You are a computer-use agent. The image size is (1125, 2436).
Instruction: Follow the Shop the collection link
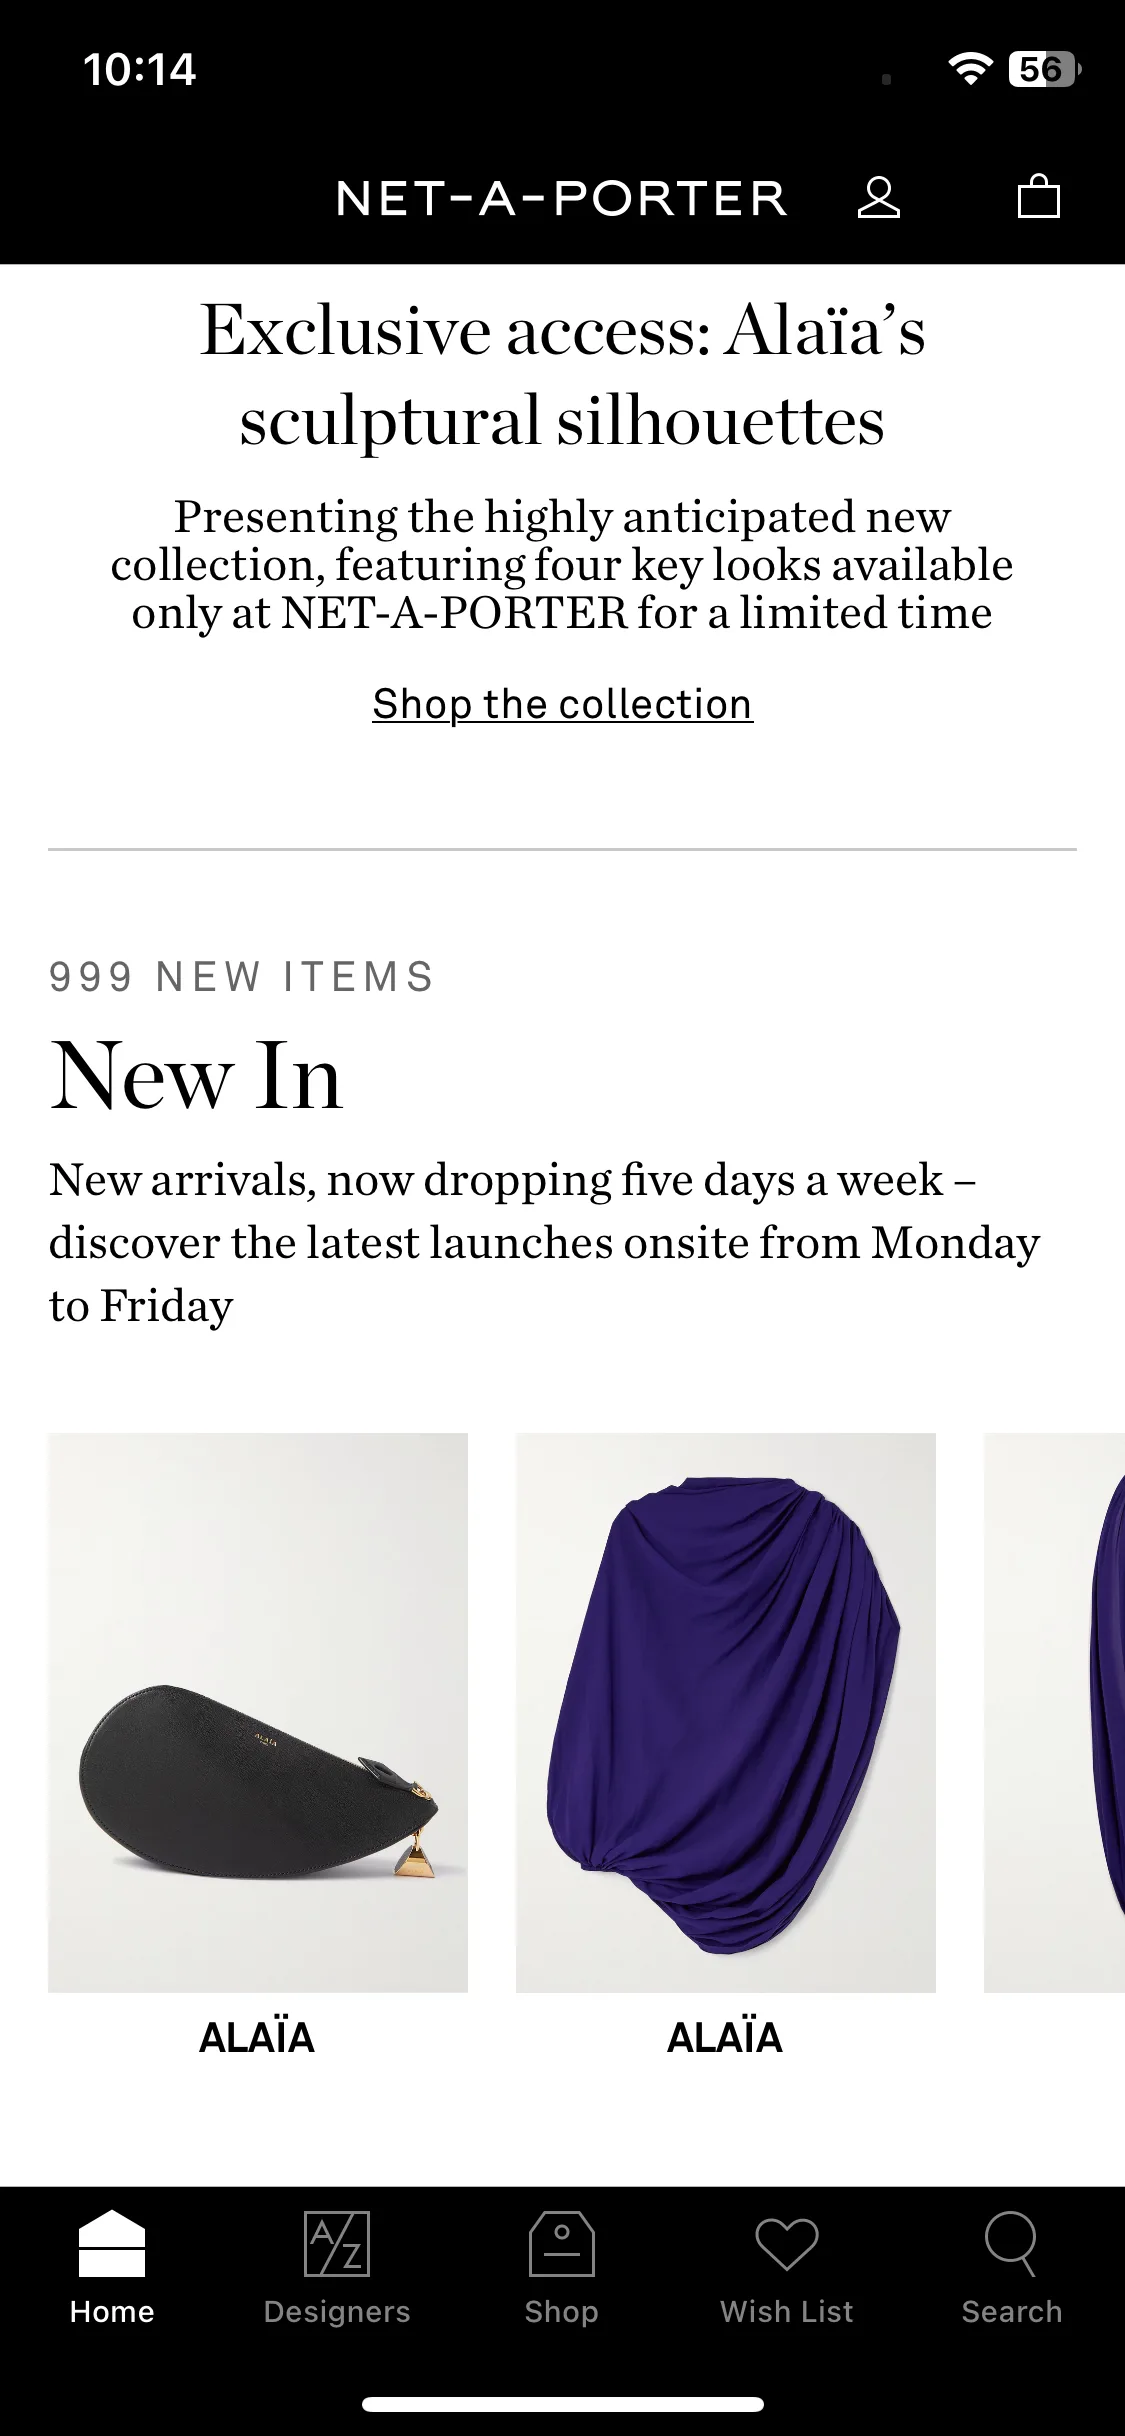coord(563,704)
